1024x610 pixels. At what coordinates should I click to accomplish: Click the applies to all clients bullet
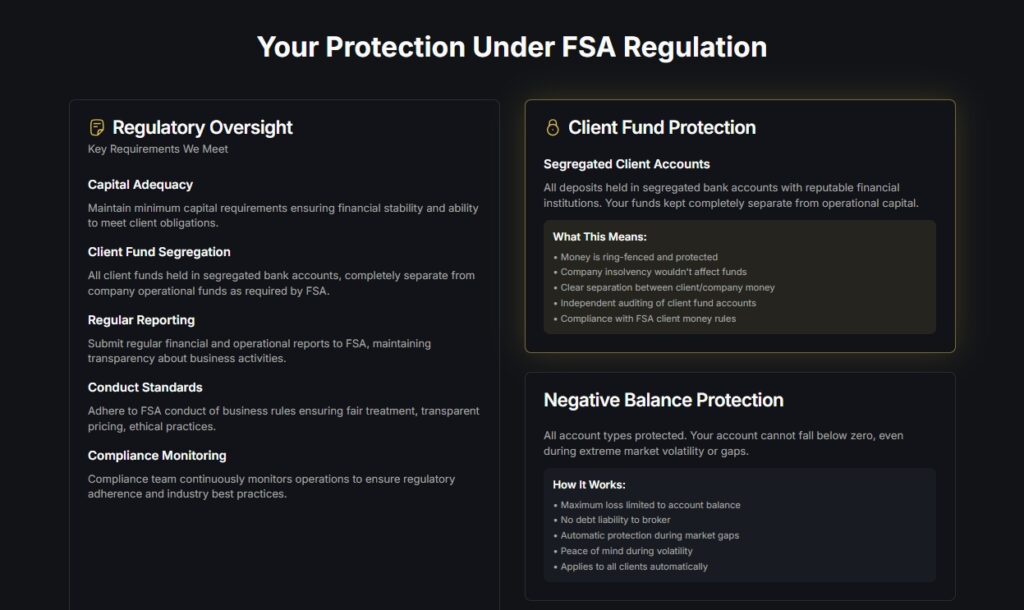click(x=634, y=567)
